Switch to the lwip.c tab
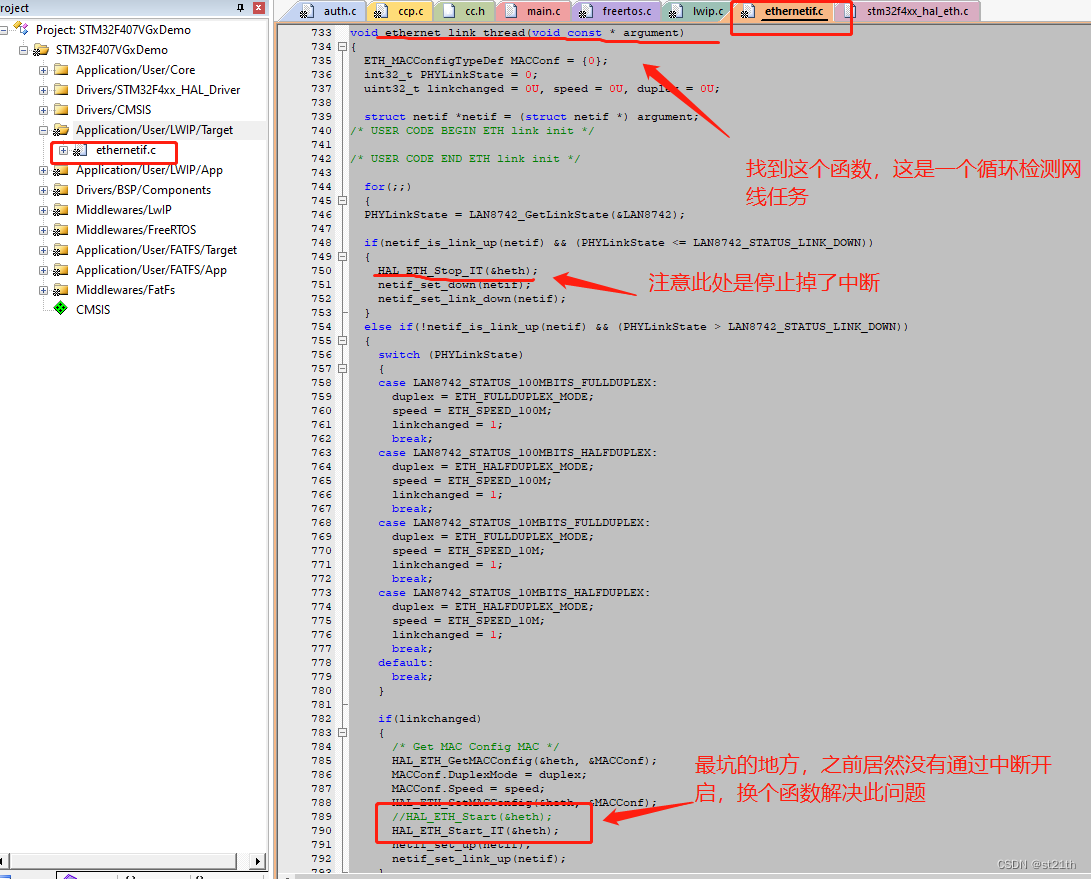1091x879 pixels. (x=707, y=11)
